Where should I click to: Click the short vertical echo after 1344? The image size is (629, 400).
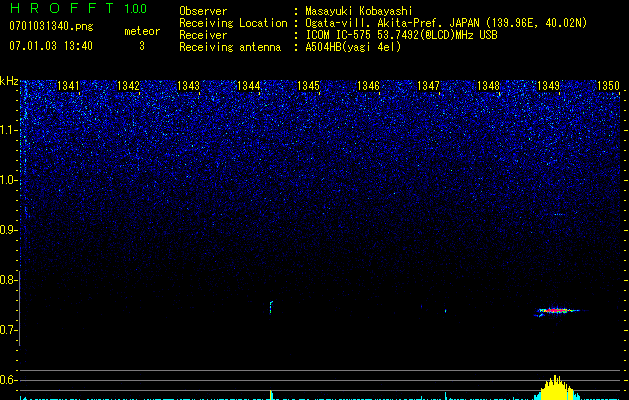click(x=271, y=307)
